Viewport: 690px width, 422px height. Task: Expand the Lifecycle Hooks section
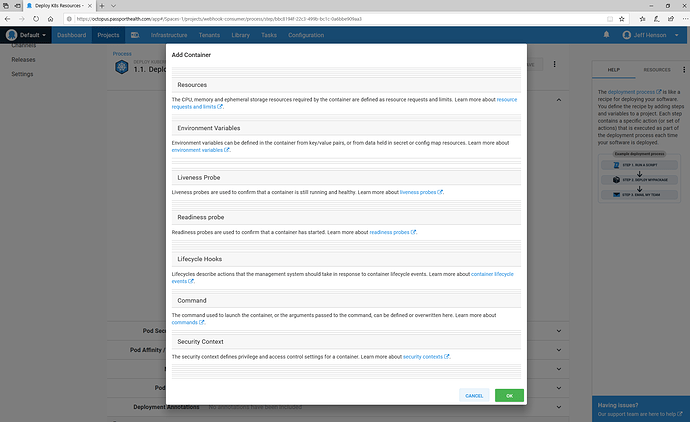pos(346,259)
